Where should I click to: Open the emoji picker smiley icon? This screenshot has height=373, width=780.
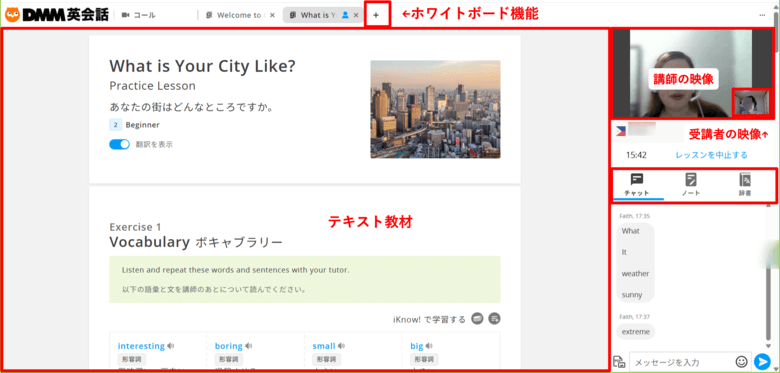pyautogui.click(x=741, y=361)
